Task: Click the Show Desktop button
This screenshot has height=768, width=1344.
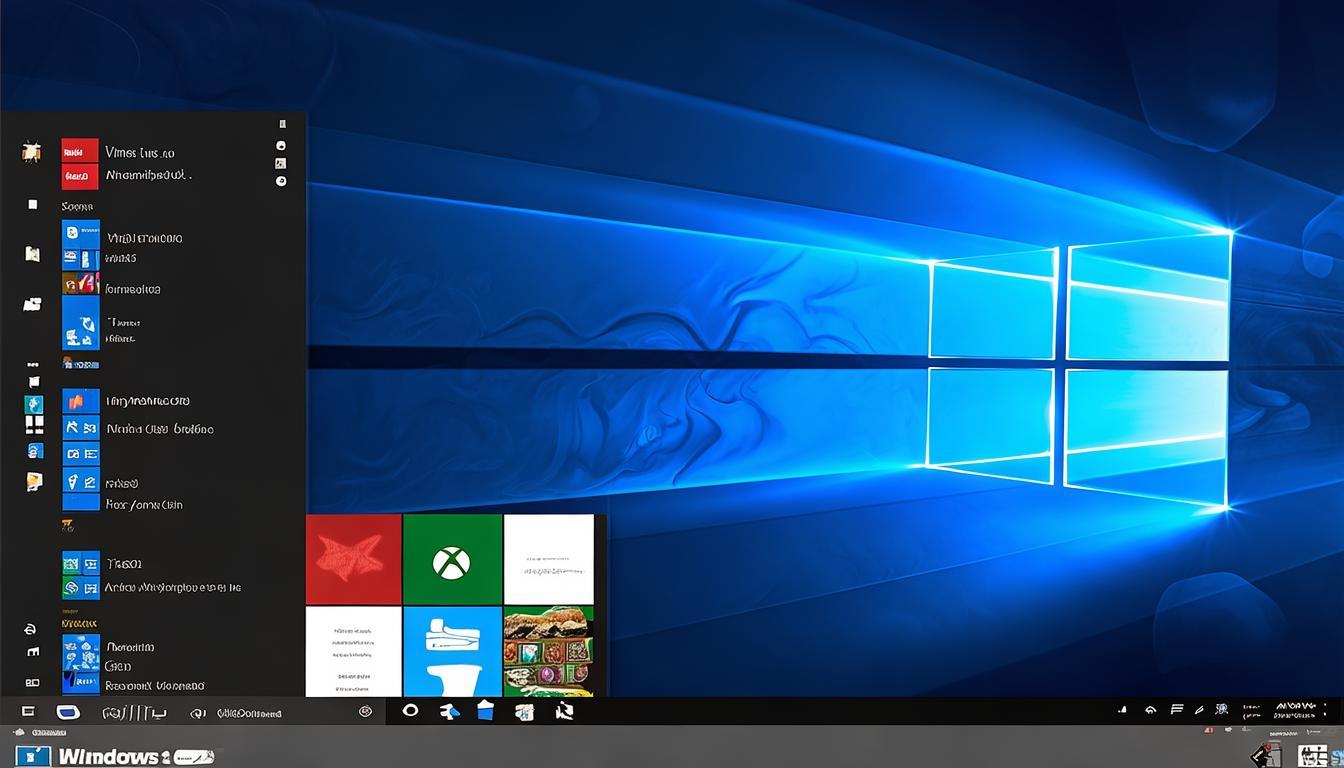Action: pyautogui.click(x=1340, y=712)
